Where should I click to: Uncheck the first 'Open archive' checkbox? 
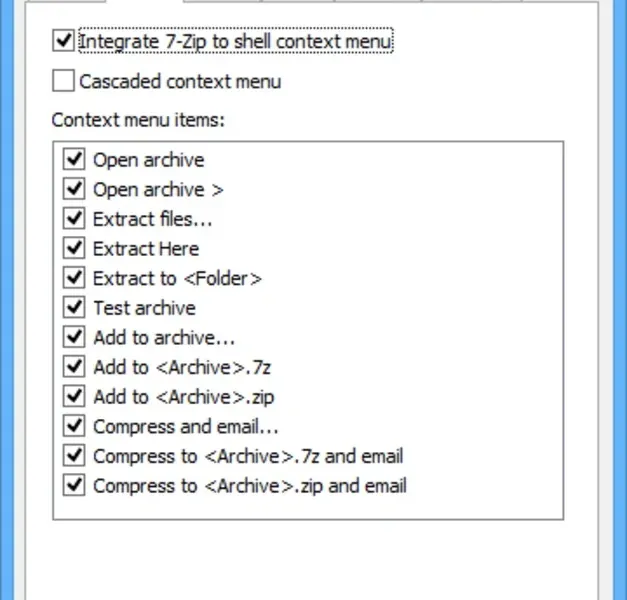[x=74, y=160]
